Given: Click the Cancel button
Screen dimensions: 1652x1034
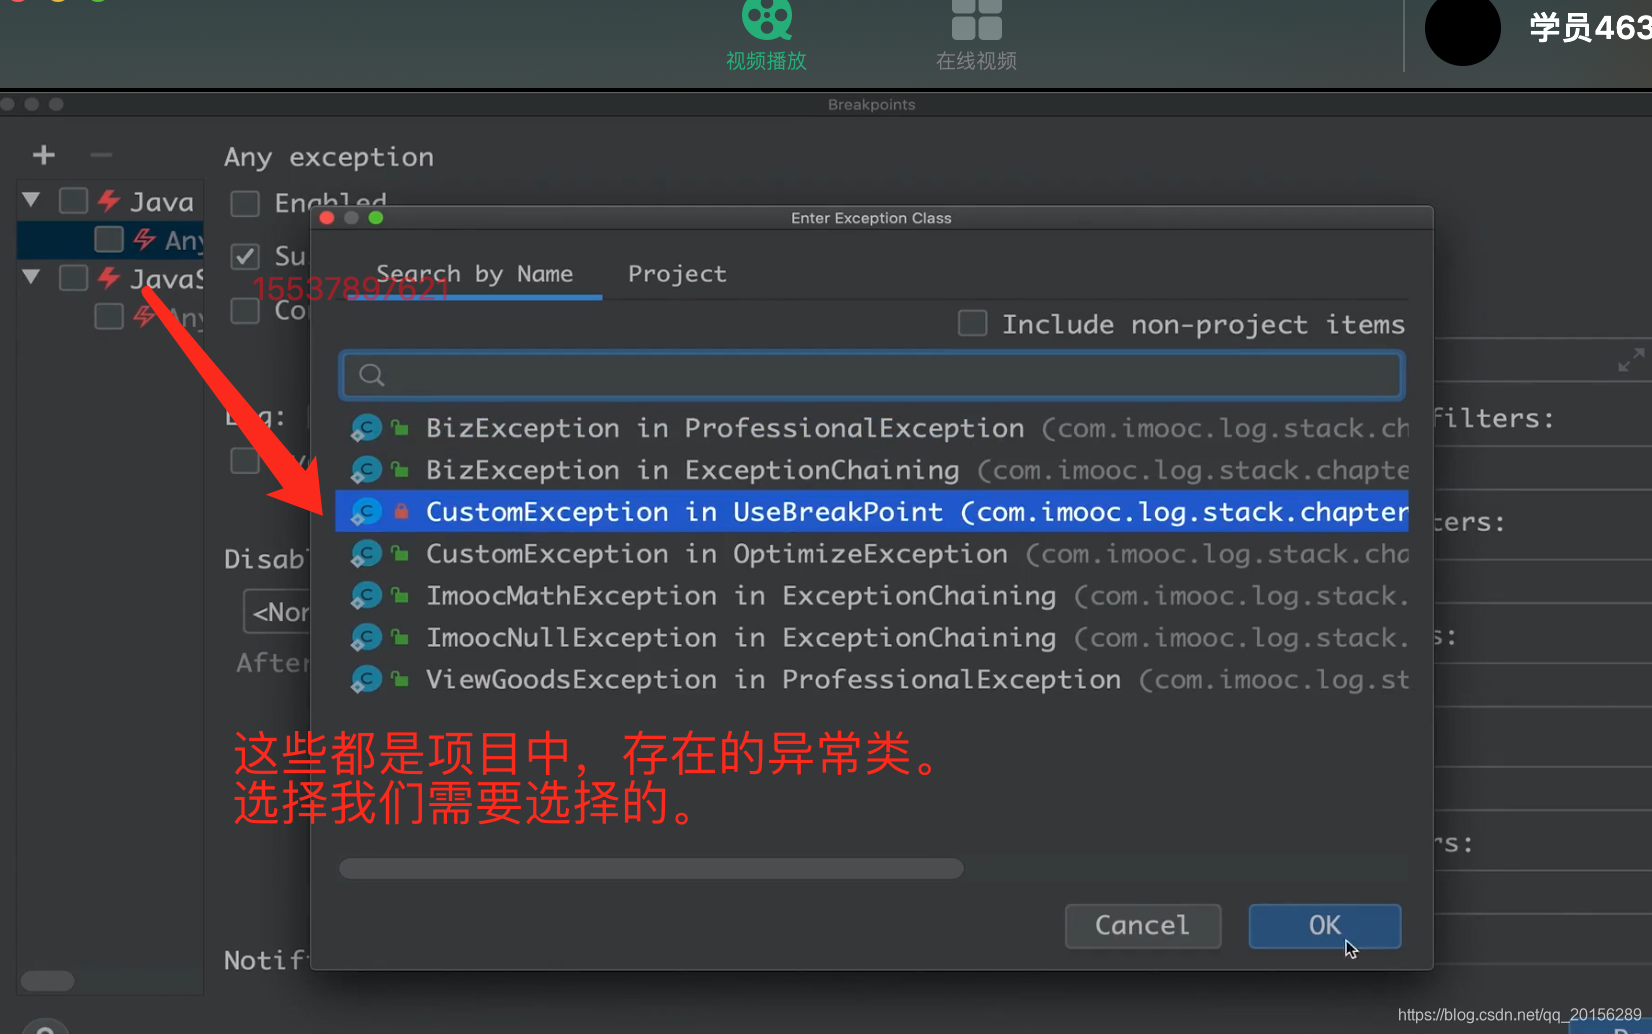Looking at the screenshot, I should click(x=1142, y=926).
